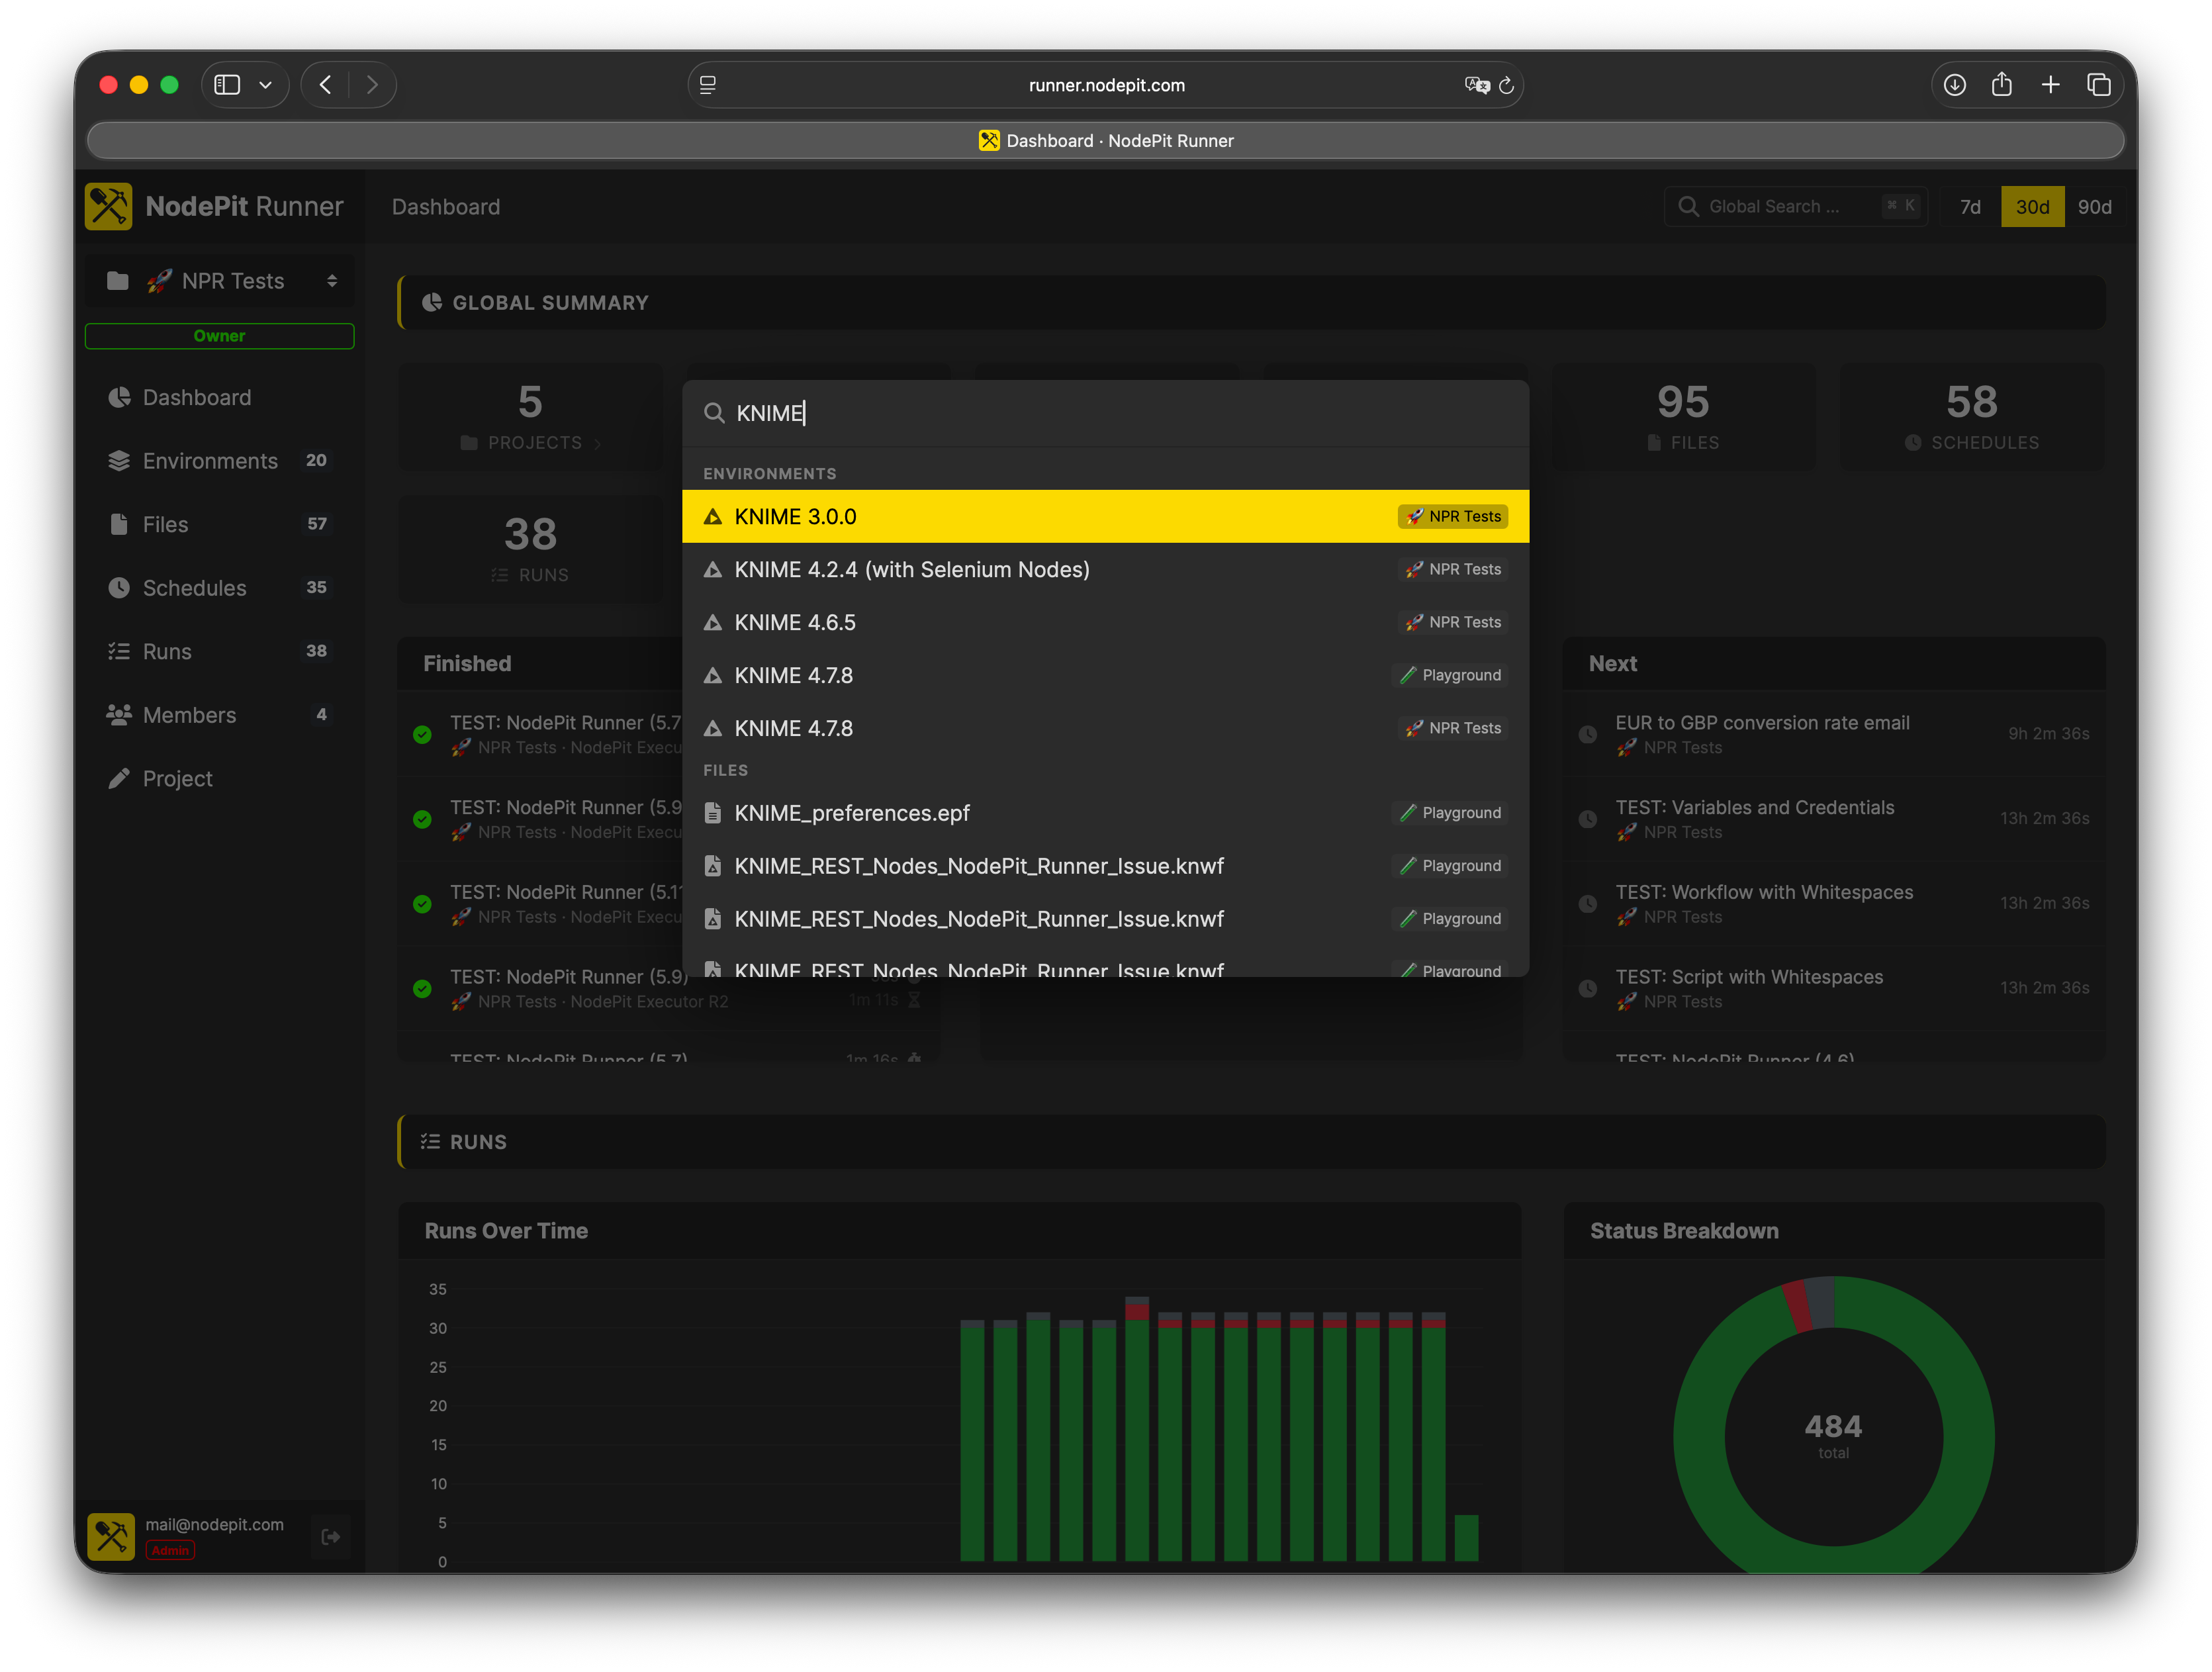Open the KNIME_preferences.epf file result
The width and height of the screenshot is (2212, 1672).
(1106, 813)
